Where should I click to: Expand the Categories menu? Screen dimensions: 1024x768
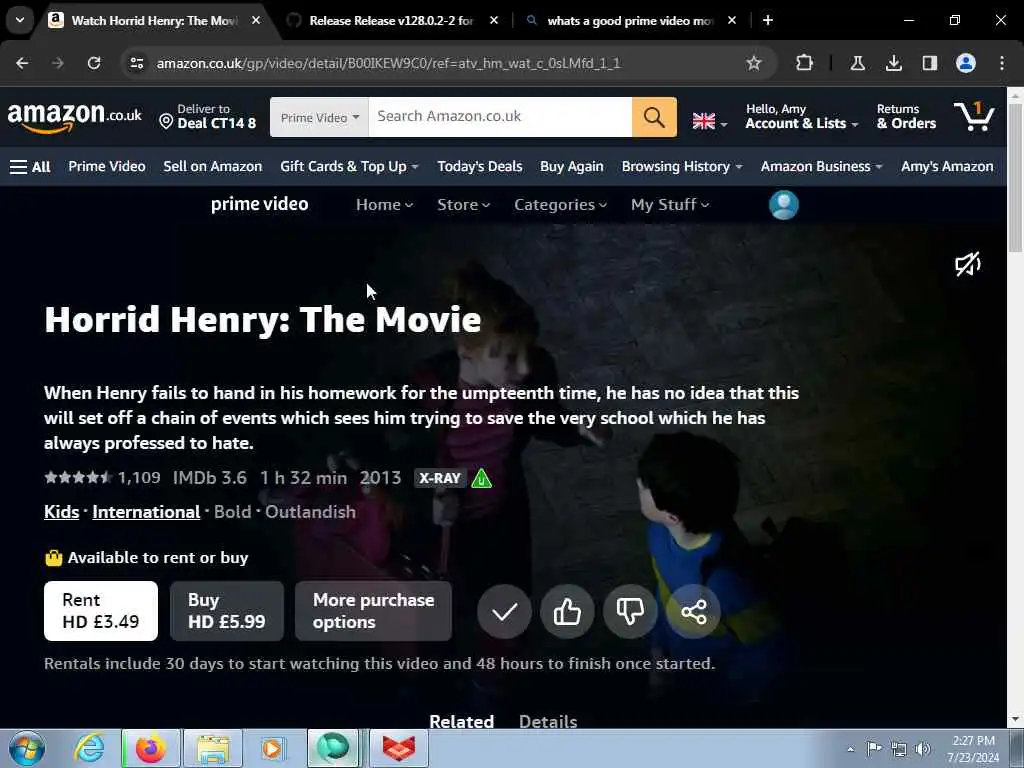[560, 204]
